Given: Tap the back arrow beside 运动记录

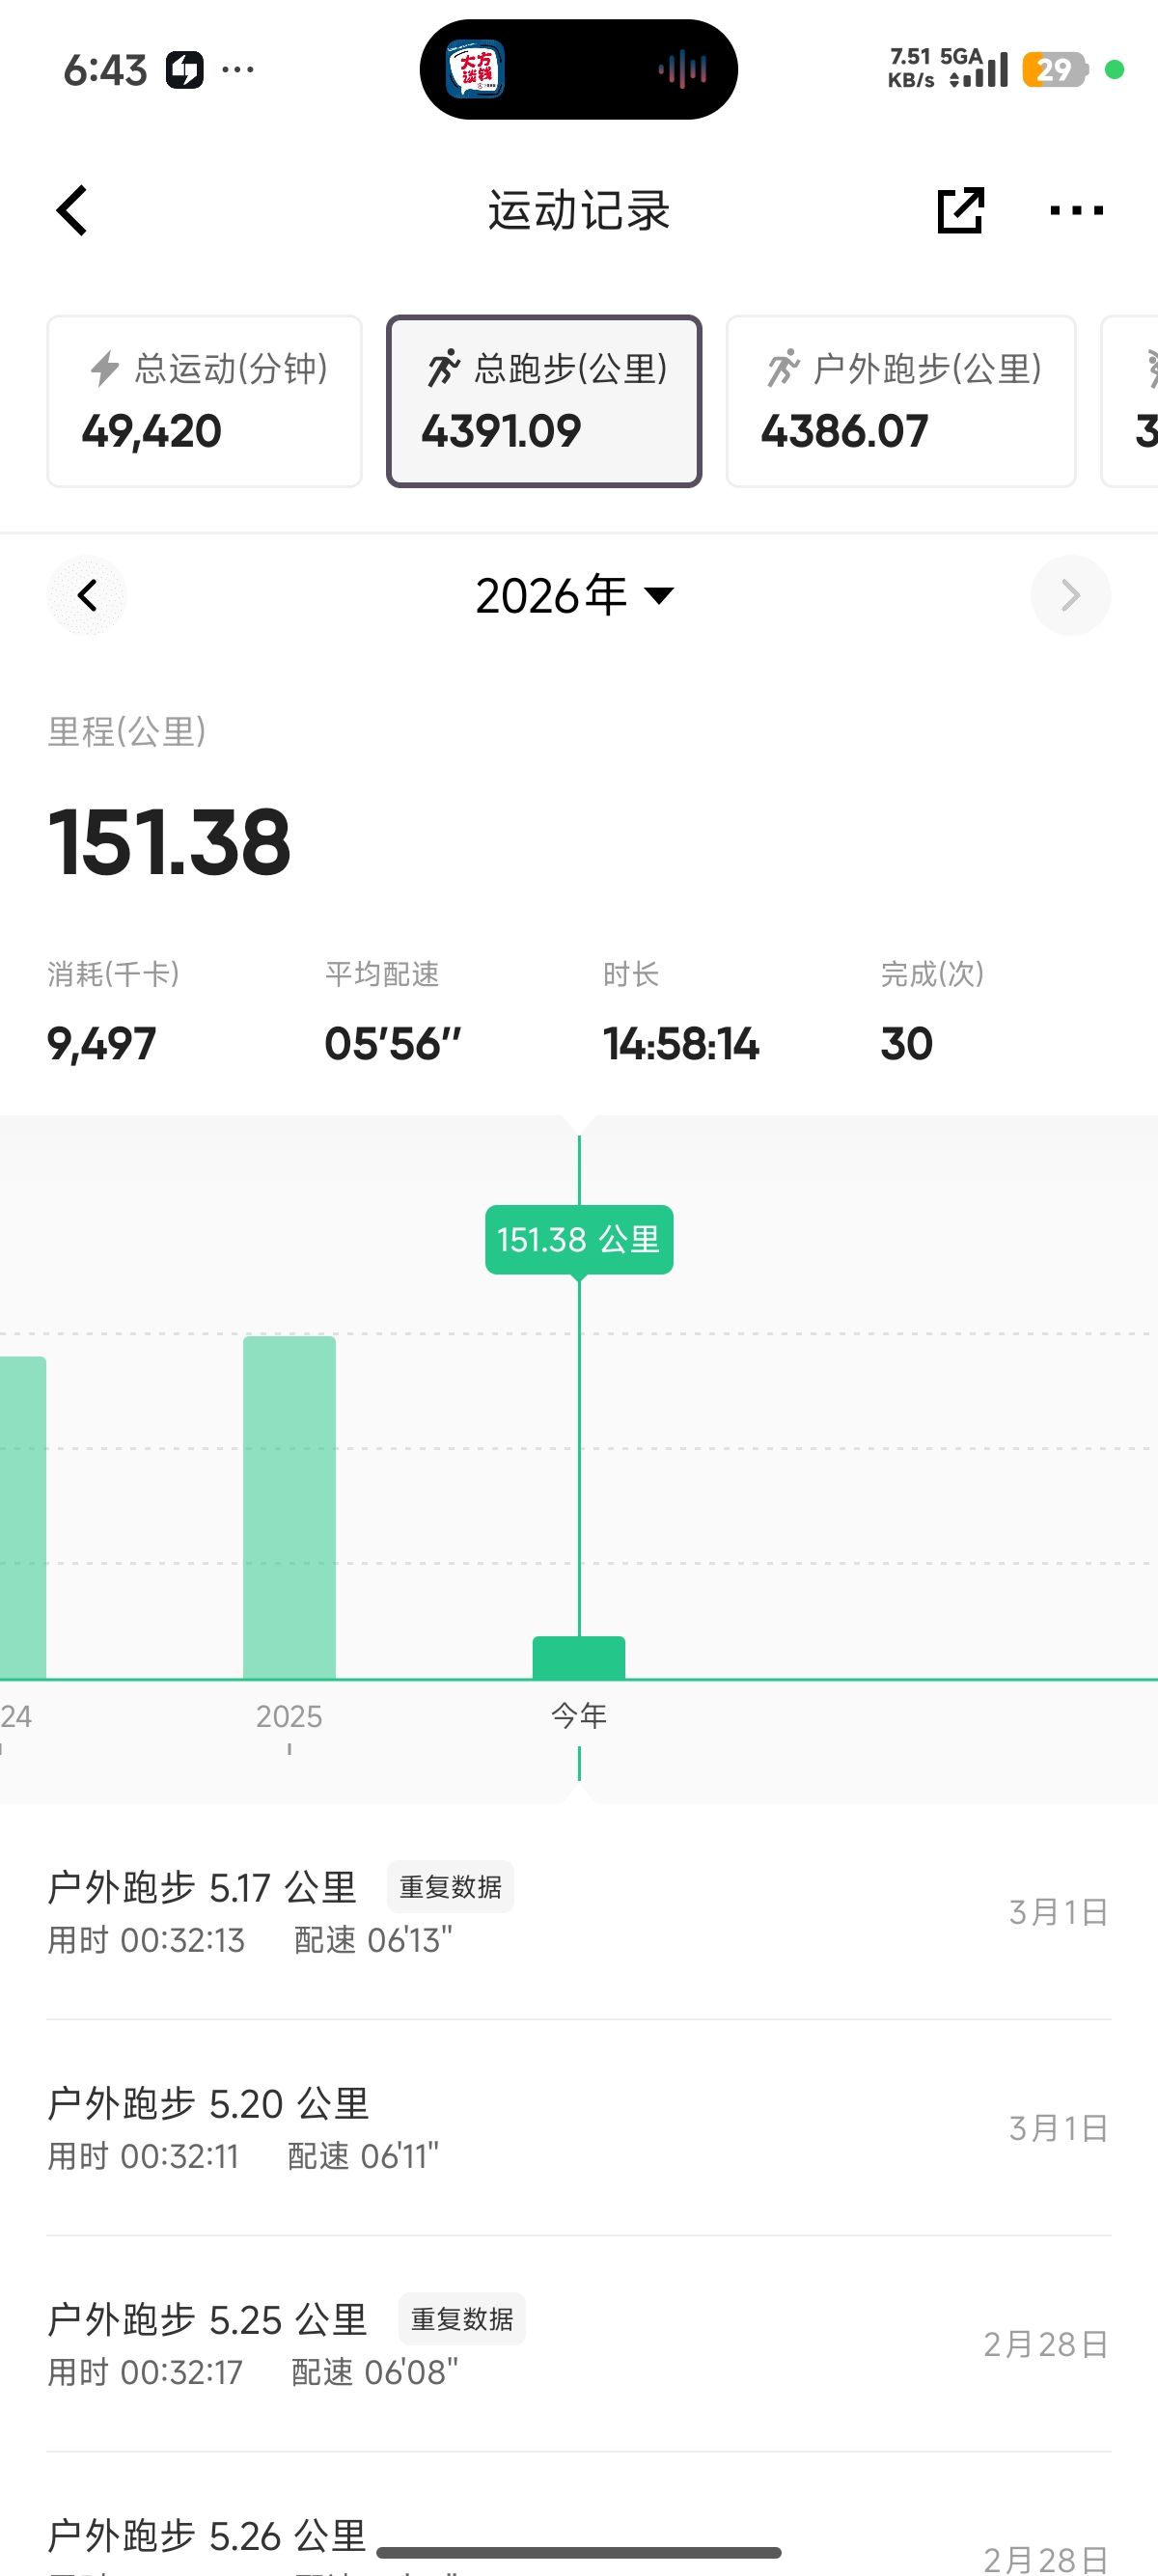Looking at the screenshot, I should [x=72, y=211].
